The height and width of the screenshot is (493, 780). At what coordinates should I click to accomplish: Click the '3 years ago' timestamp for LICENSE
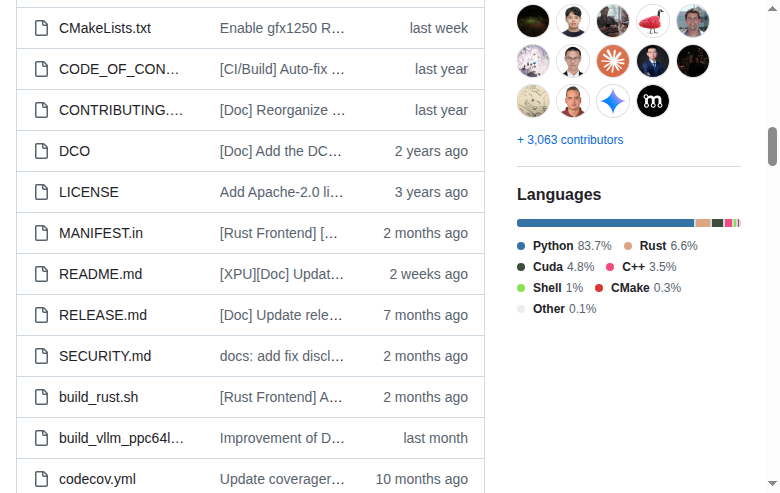431,192
